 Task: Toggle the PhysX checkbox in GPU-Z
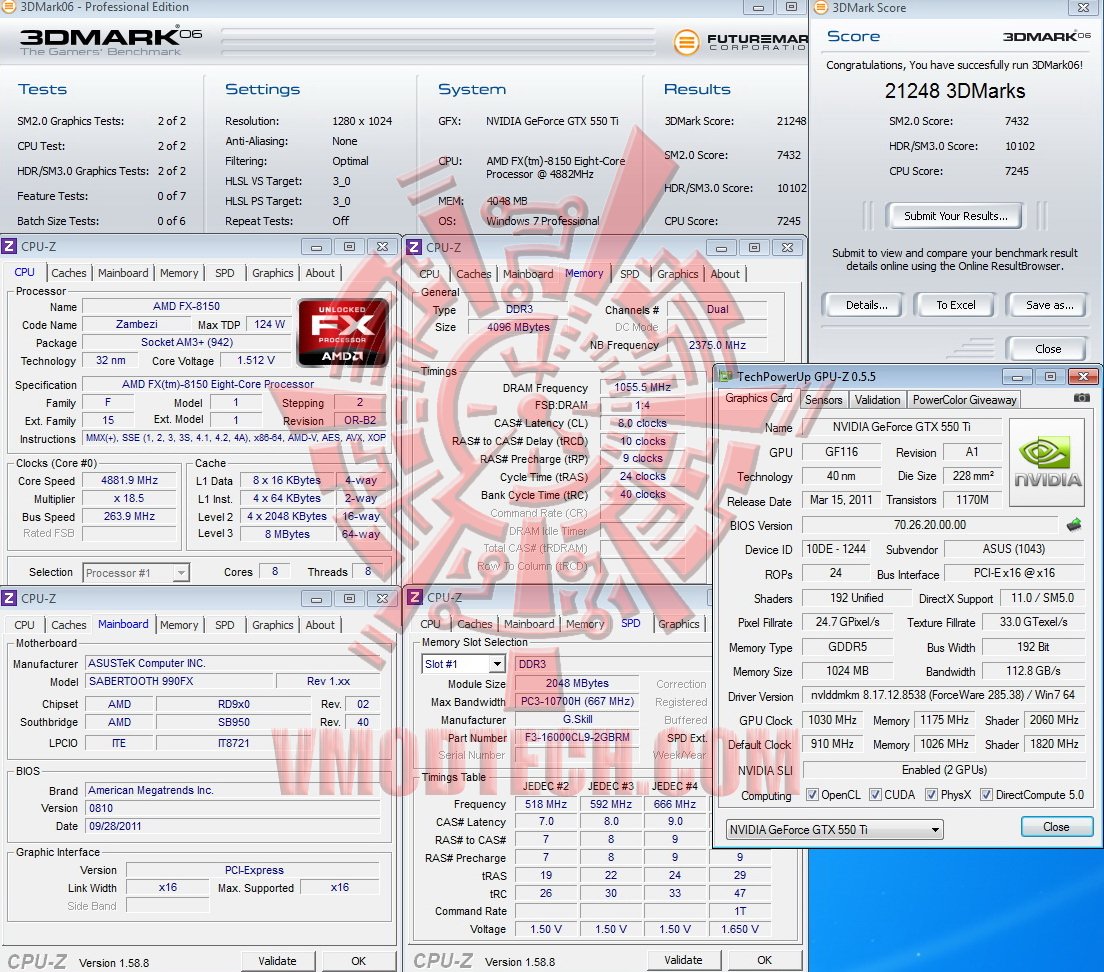point(932,795)
